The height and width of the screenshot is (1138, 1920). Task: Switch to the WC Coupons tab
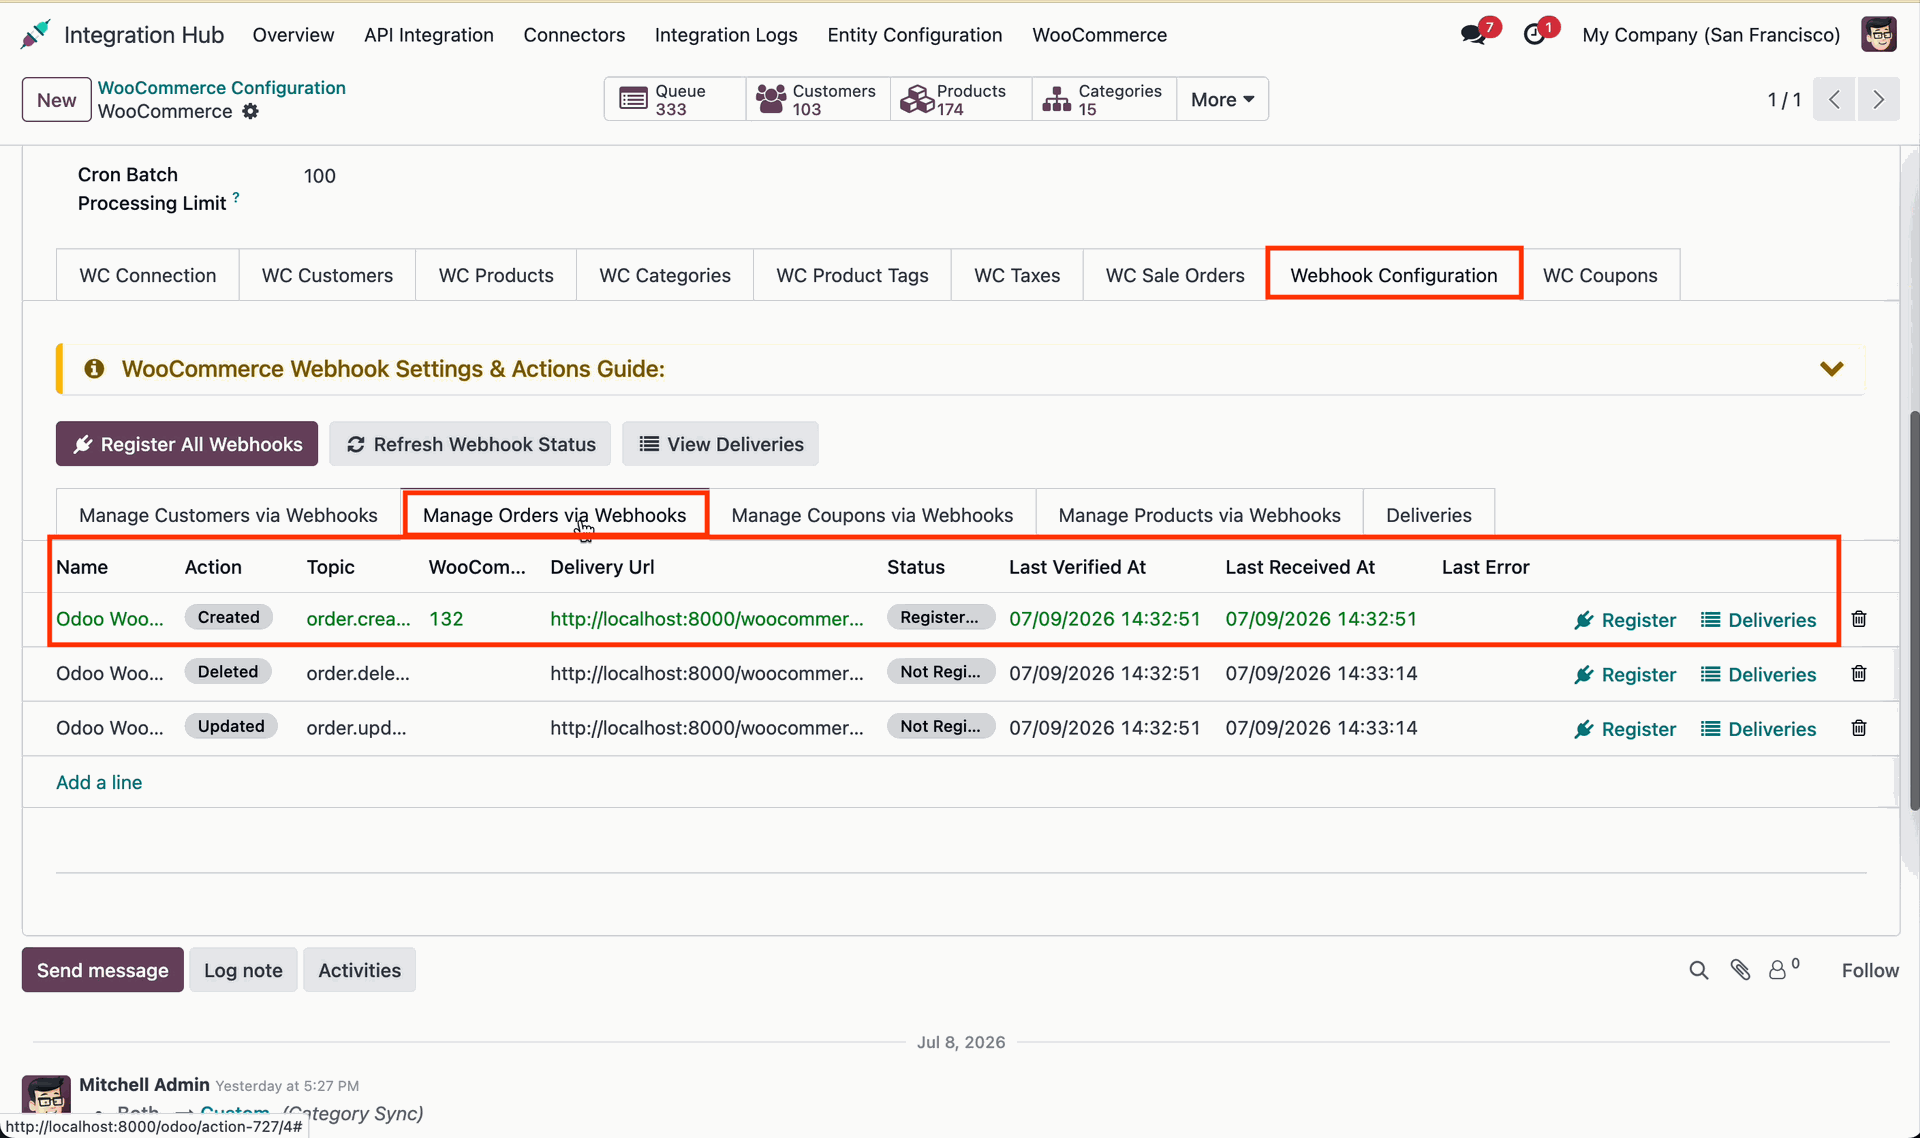1600,275
